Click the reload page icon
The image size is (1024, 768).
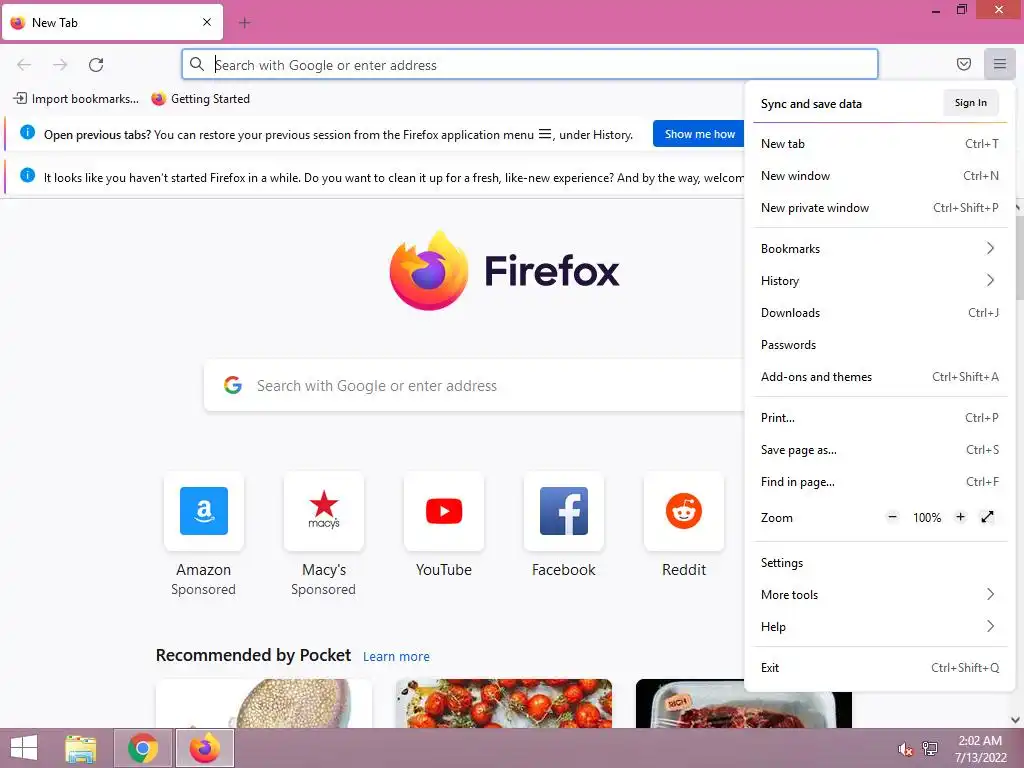point(96,65)
